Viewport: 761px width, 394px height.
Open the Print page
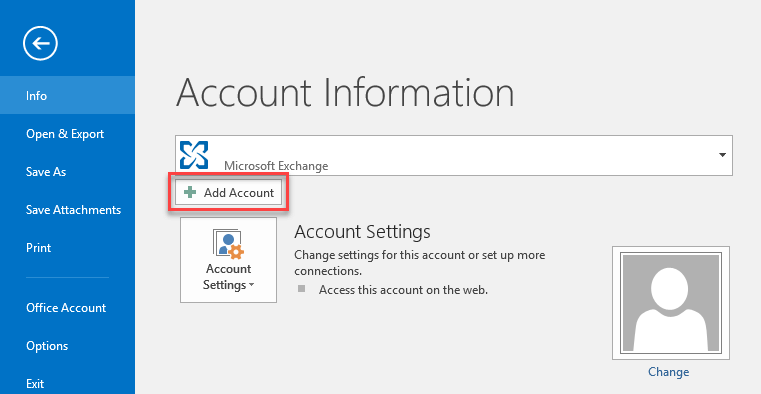(x=67, y=247)
